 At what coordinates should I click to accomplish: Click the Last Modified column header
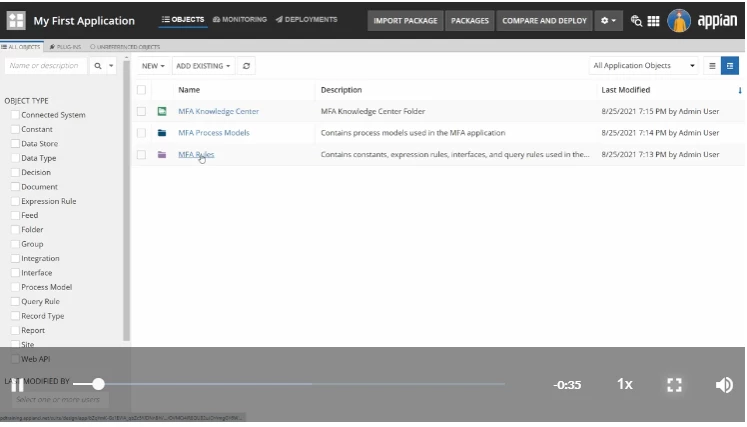pyautogui.click(x=626, y=90)
